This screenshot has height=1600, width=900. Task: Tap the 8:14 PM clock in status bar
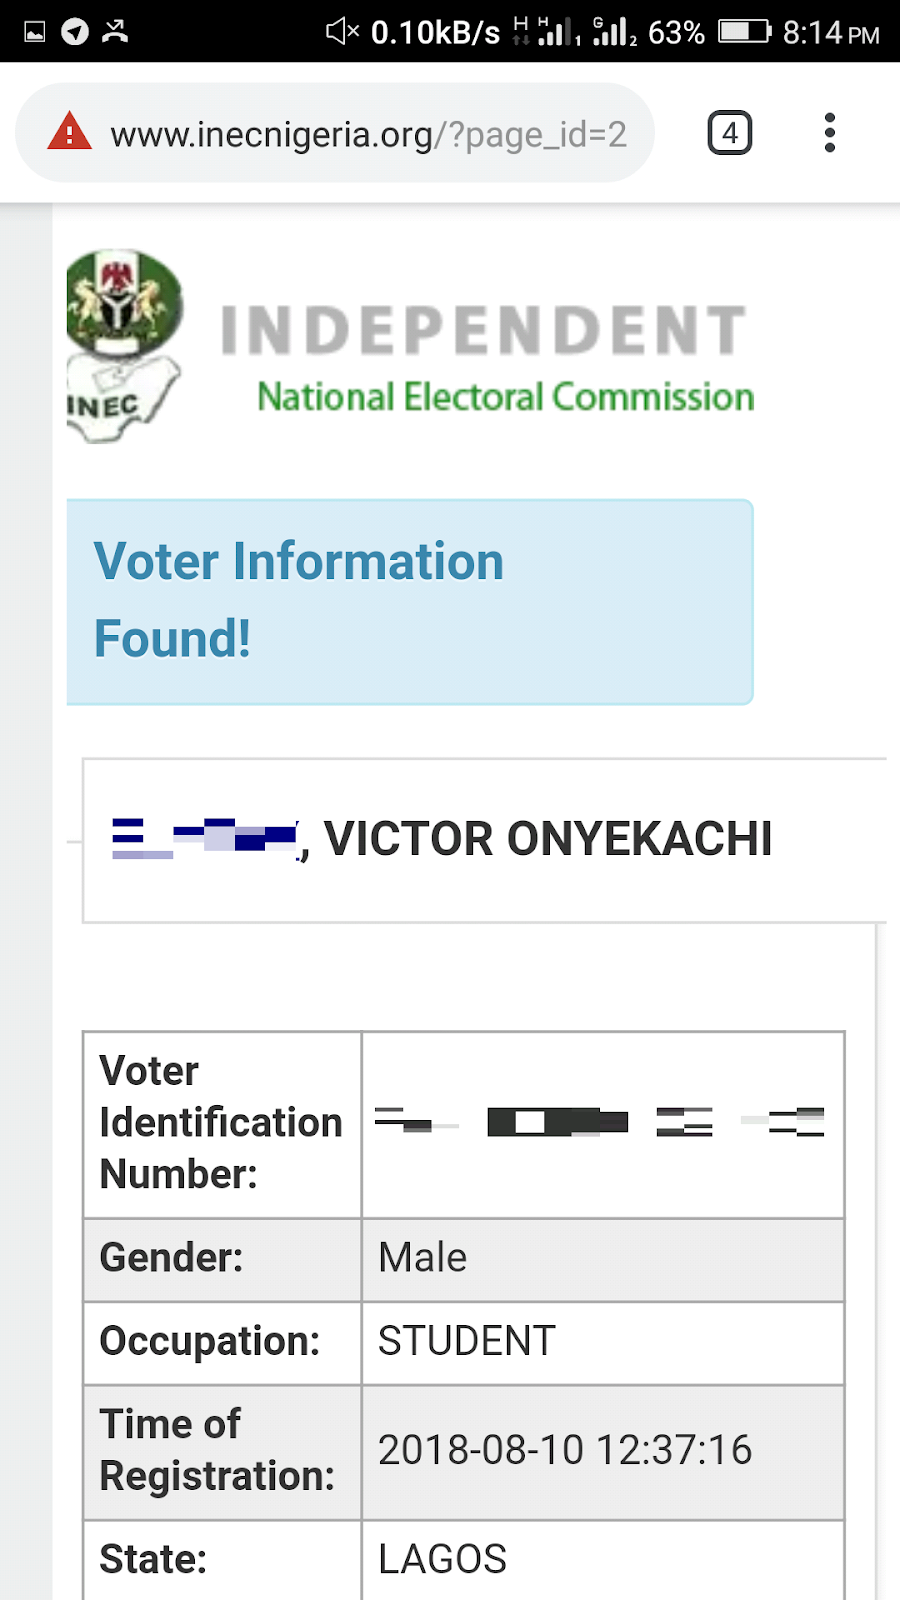[830, 33]
